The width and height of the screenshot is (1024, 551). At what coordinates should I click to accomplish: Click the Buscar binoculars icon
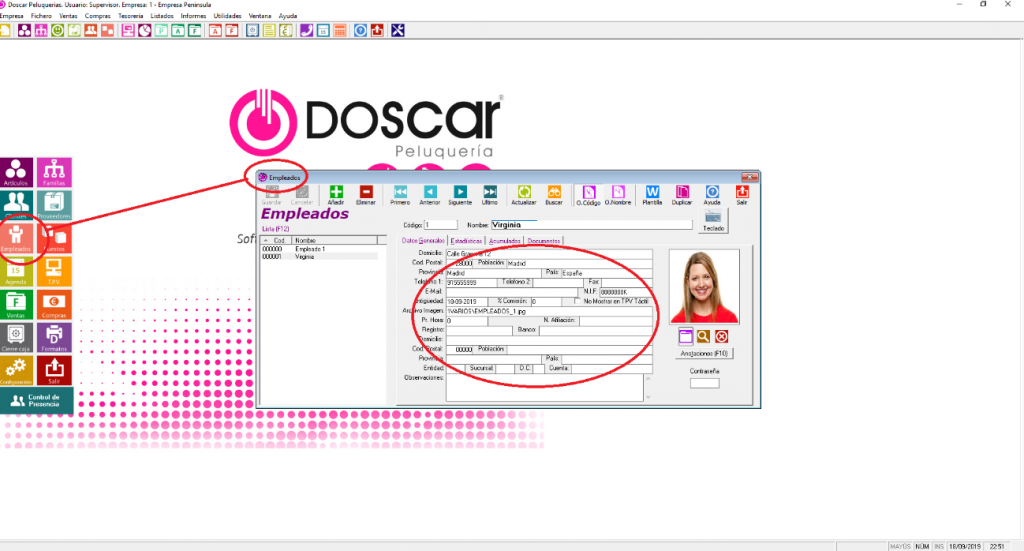coord(554,195)
